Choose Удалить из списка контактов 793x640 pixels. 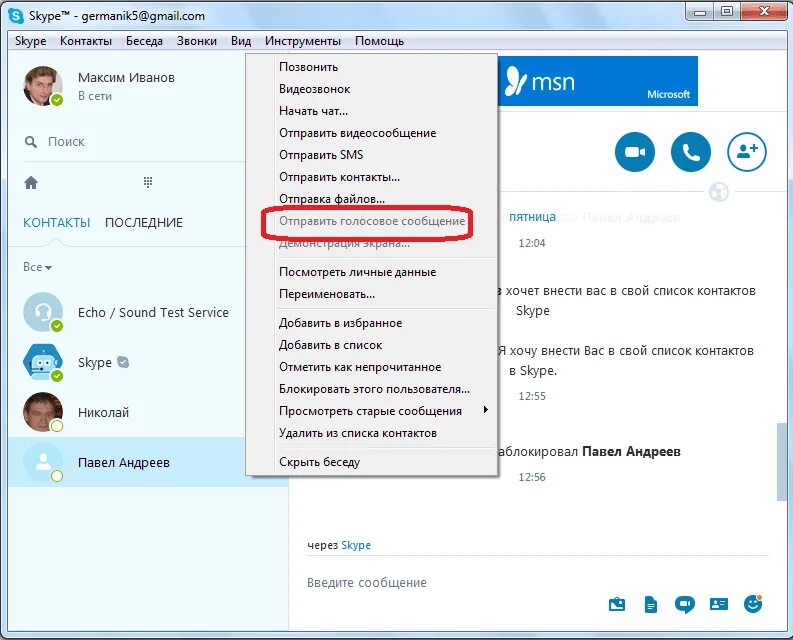click(x=372, y=433)
